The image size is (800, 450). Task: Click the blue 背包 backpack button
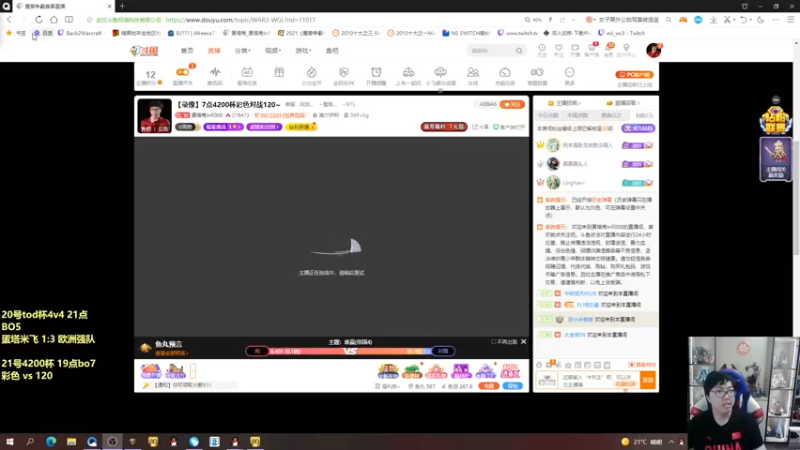point(512,386)
